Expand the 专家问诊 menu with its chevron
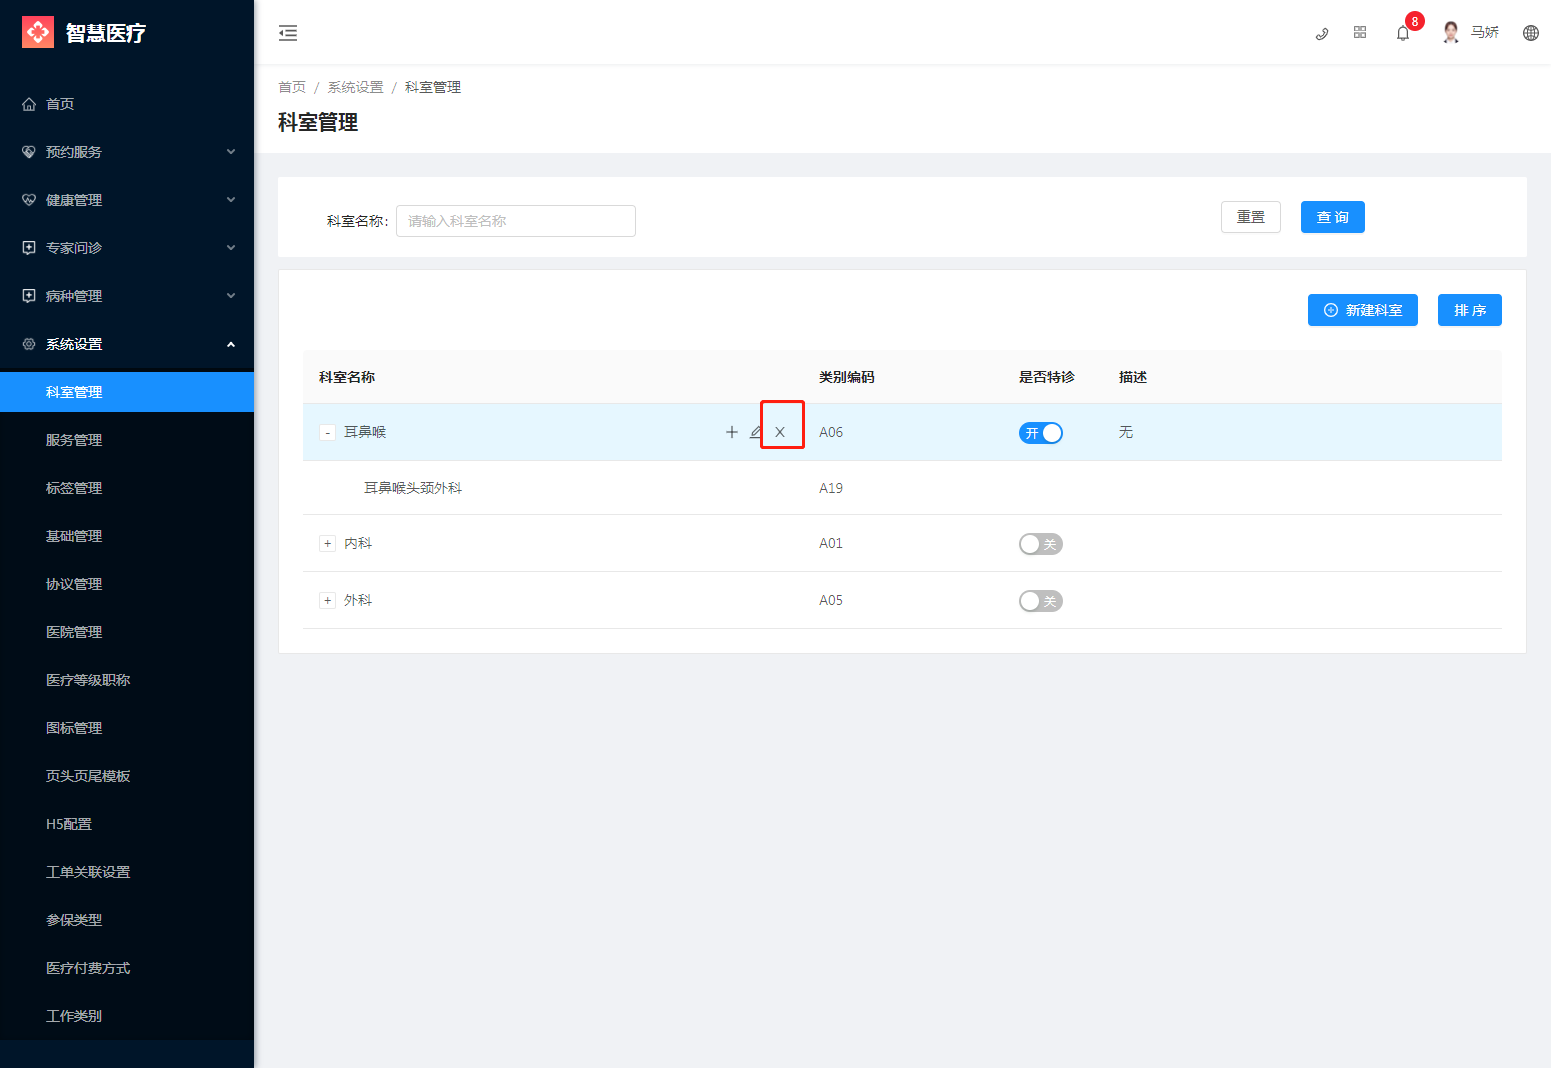This screenshot has height=1068, width=1551. pyautogui.click(x=231, y=248)
